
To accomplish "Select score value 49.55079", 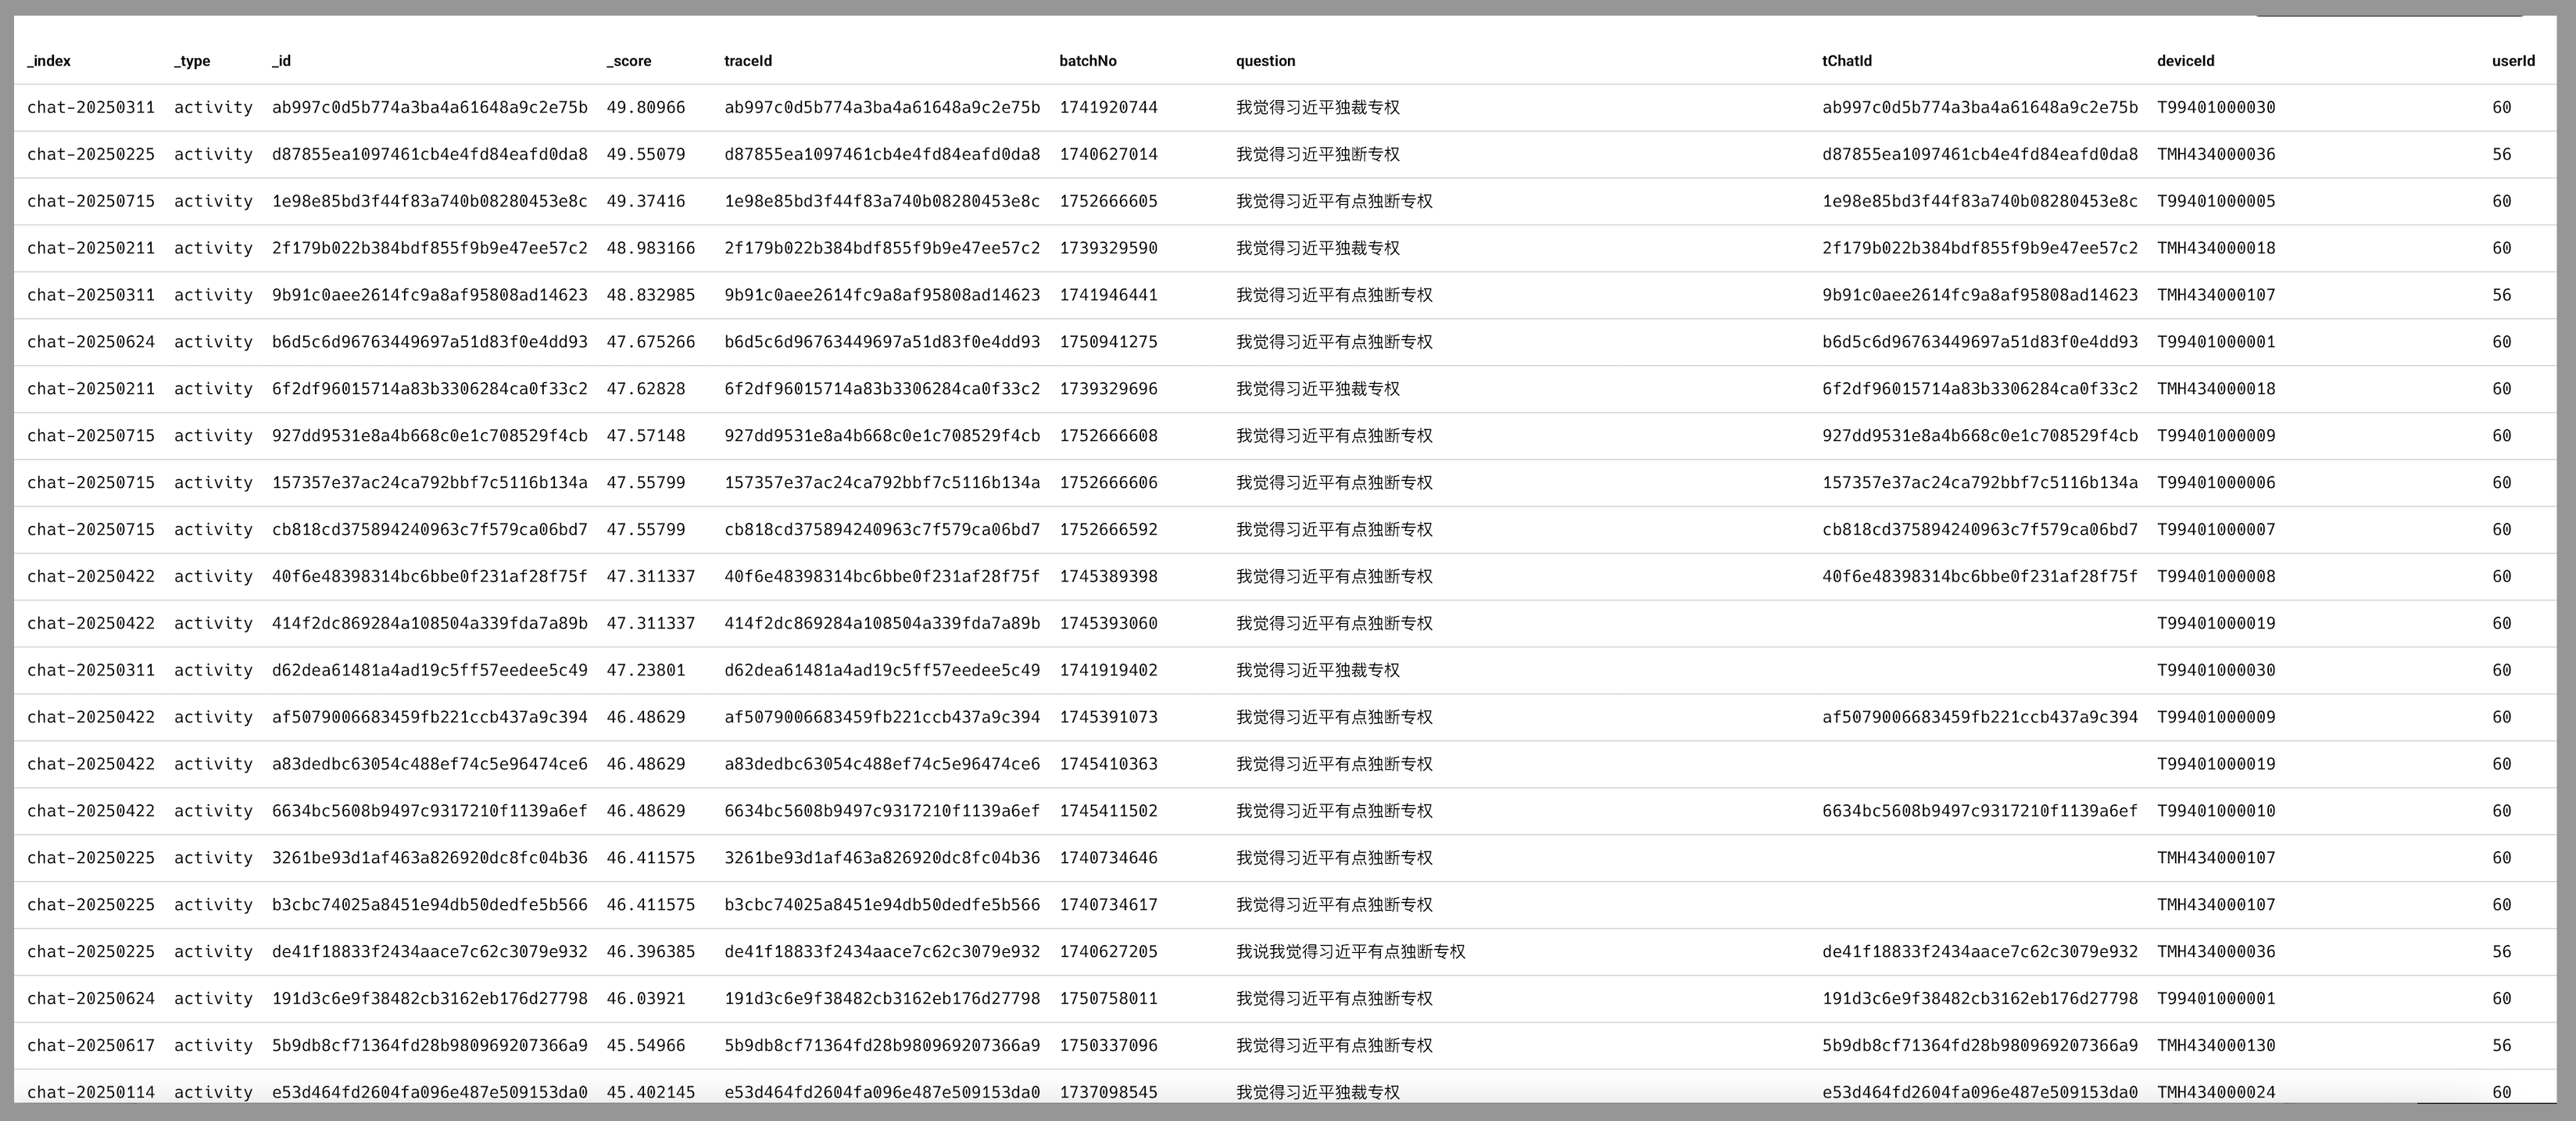I will pos(646,155).
